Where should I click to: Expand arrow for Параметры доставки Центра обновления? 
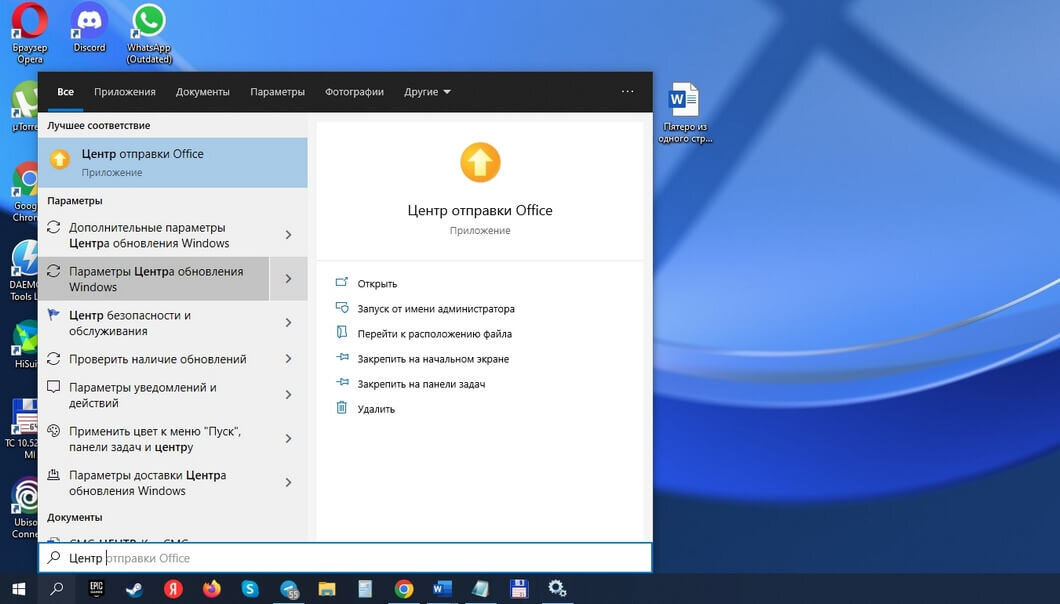point(289,482)
